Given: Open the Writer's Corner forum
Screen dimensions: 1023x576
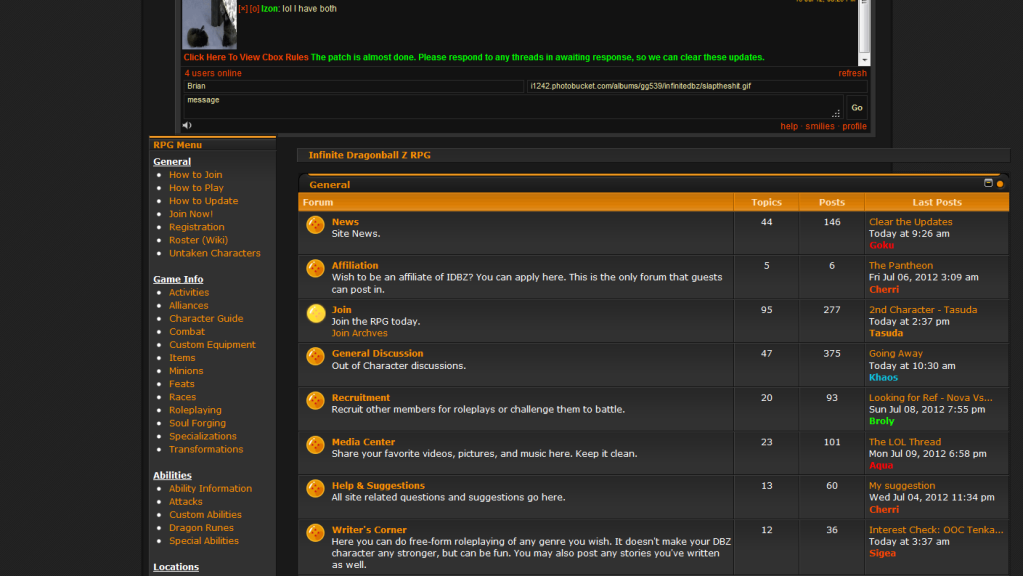Looking at the screenshot, I should point(369,530).
